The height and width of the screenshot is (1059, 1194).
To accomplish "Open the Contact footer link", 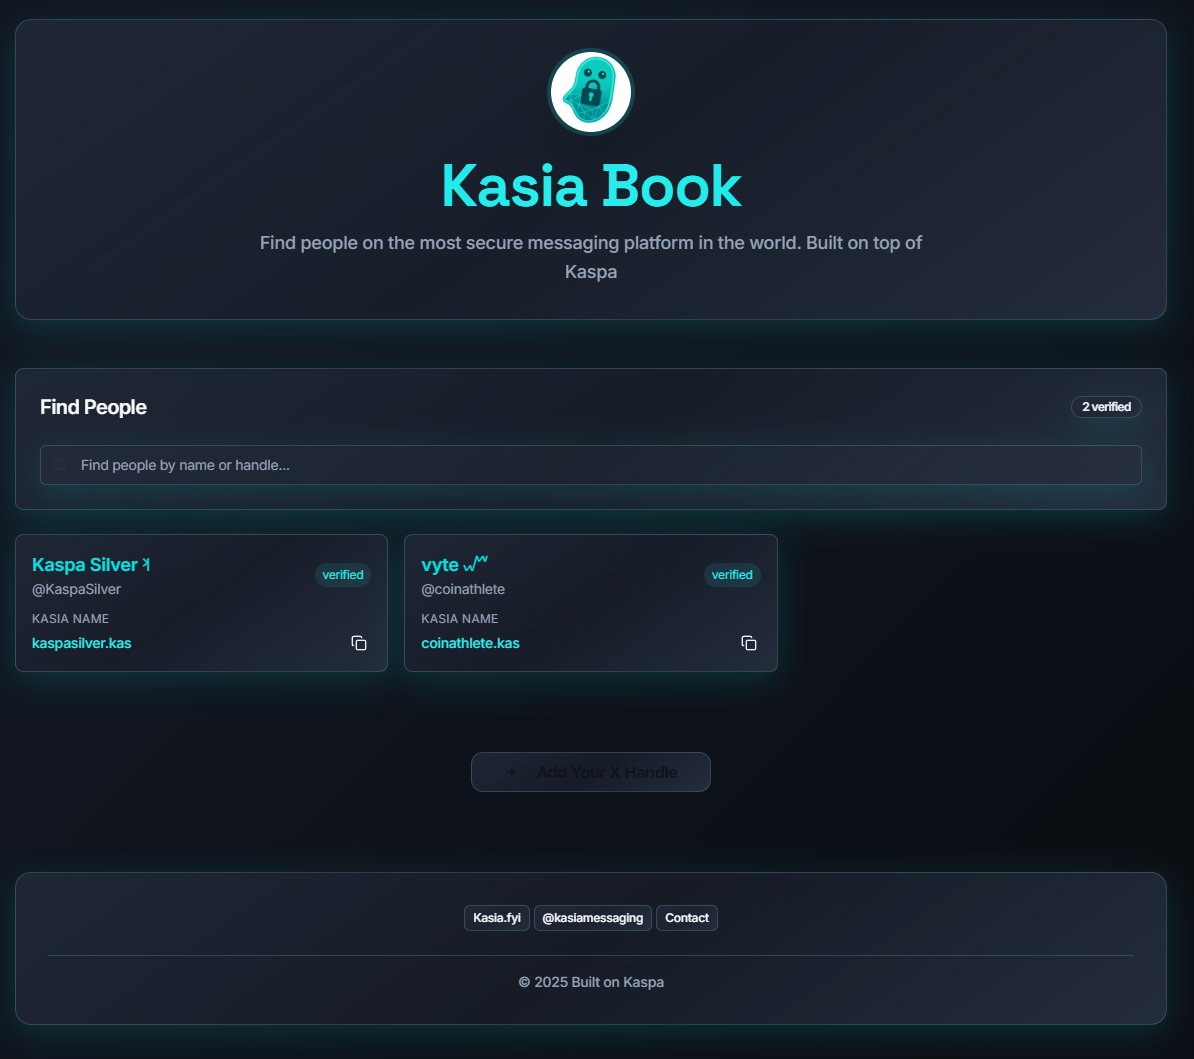I will click(687, 918).
